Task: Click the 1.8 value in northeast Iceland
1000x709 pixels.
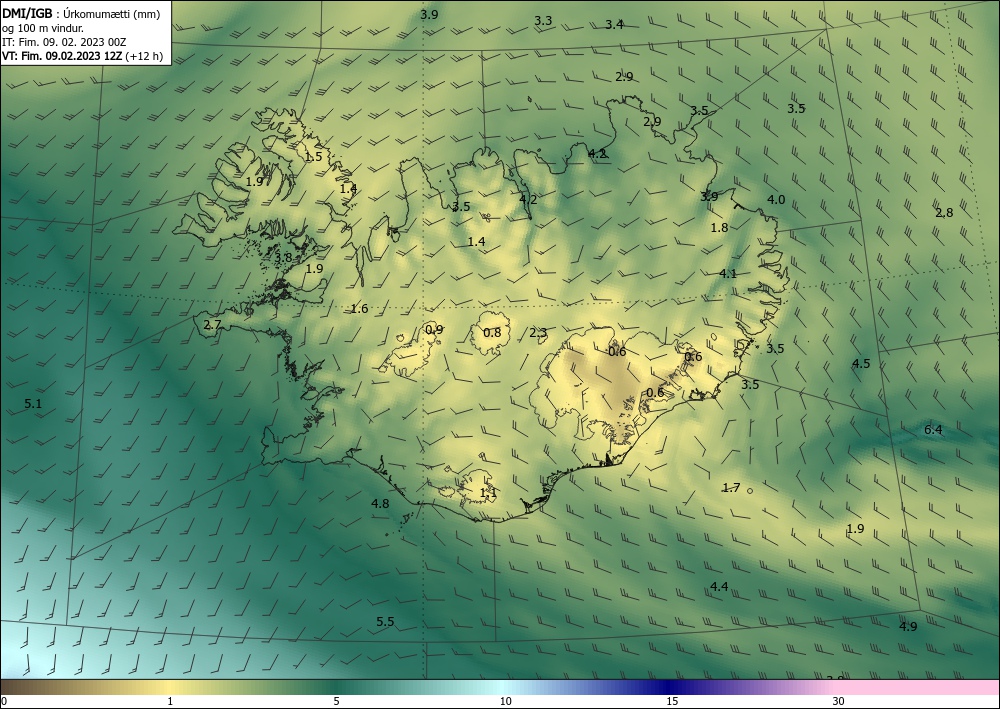Action: [719, 228]
